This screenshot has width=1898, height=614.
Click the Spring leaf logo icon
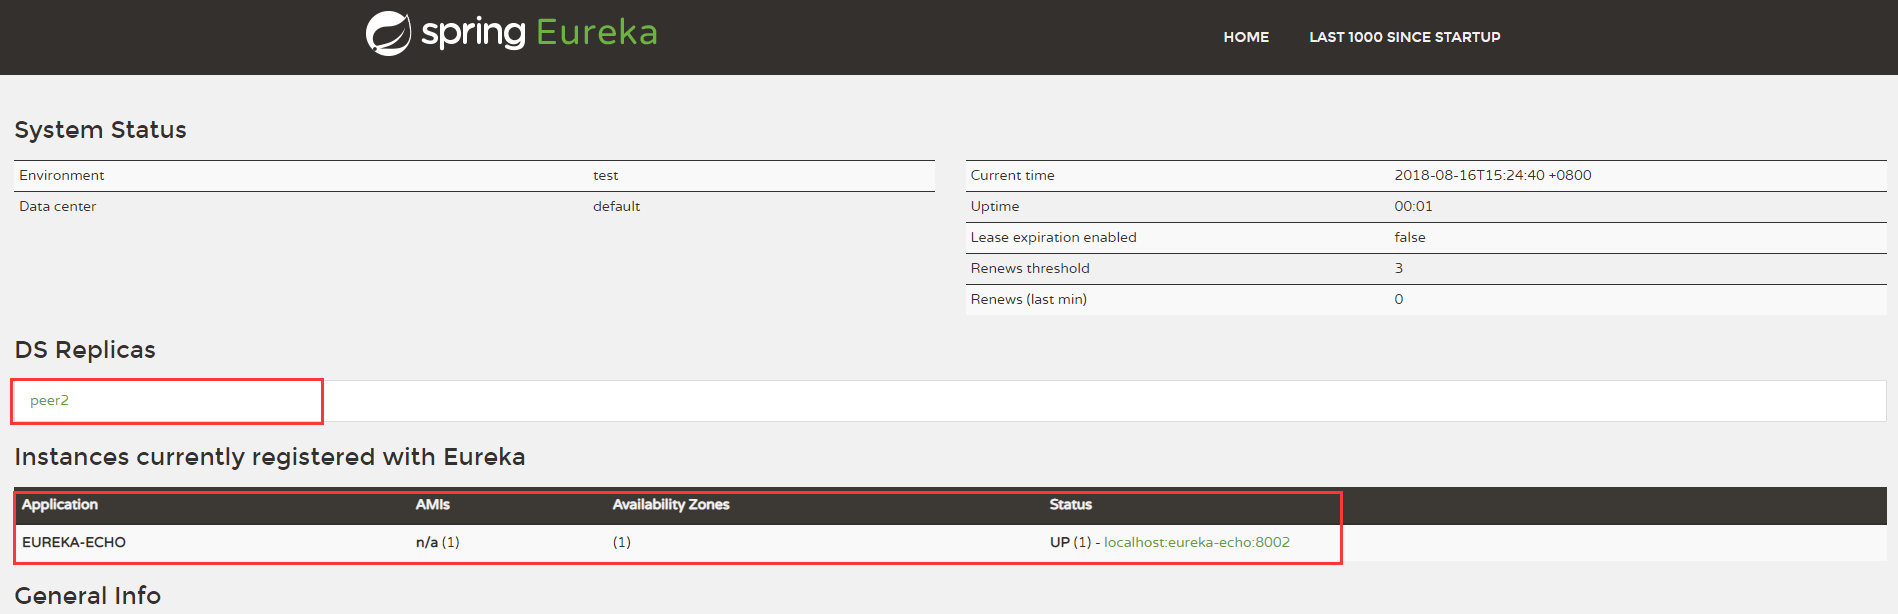click(x=388, y=33)
